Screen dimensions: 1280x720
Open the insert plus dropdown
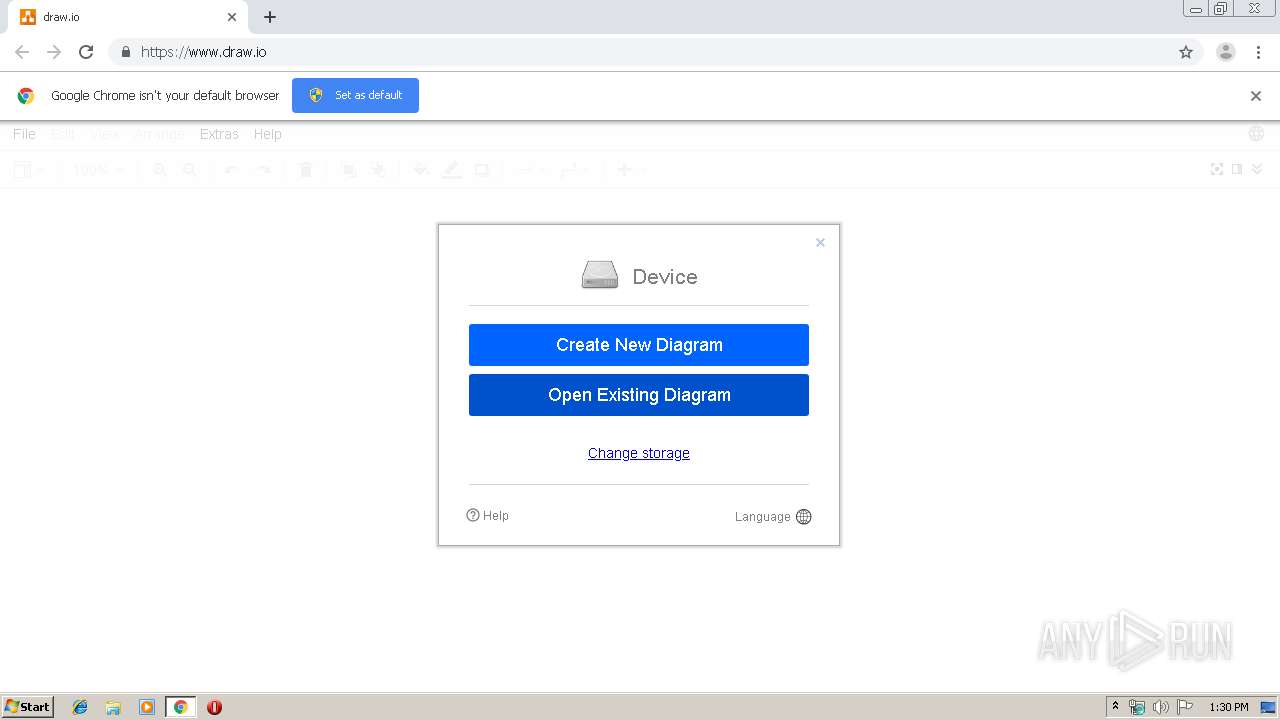[x=631, y=170]
